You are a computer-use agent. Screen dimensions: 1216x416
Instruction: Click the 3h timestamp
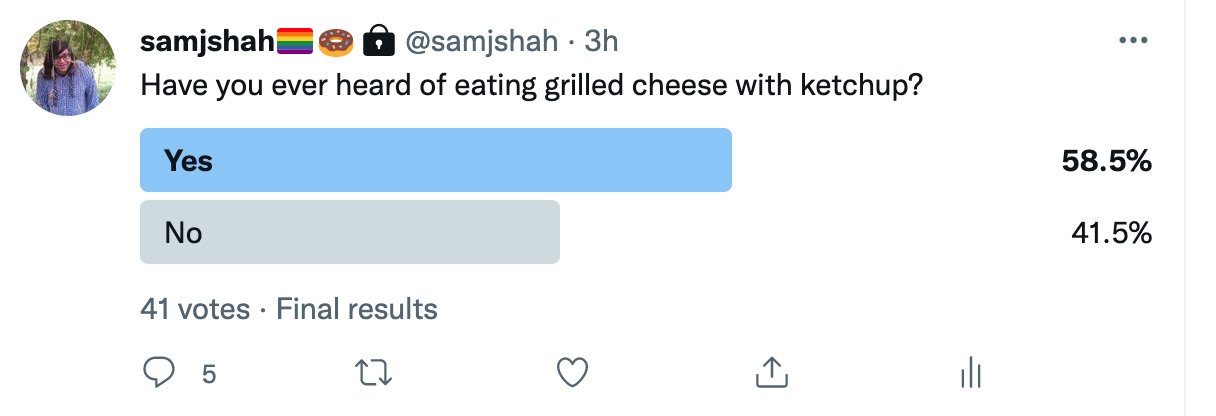tap(601, 41)
